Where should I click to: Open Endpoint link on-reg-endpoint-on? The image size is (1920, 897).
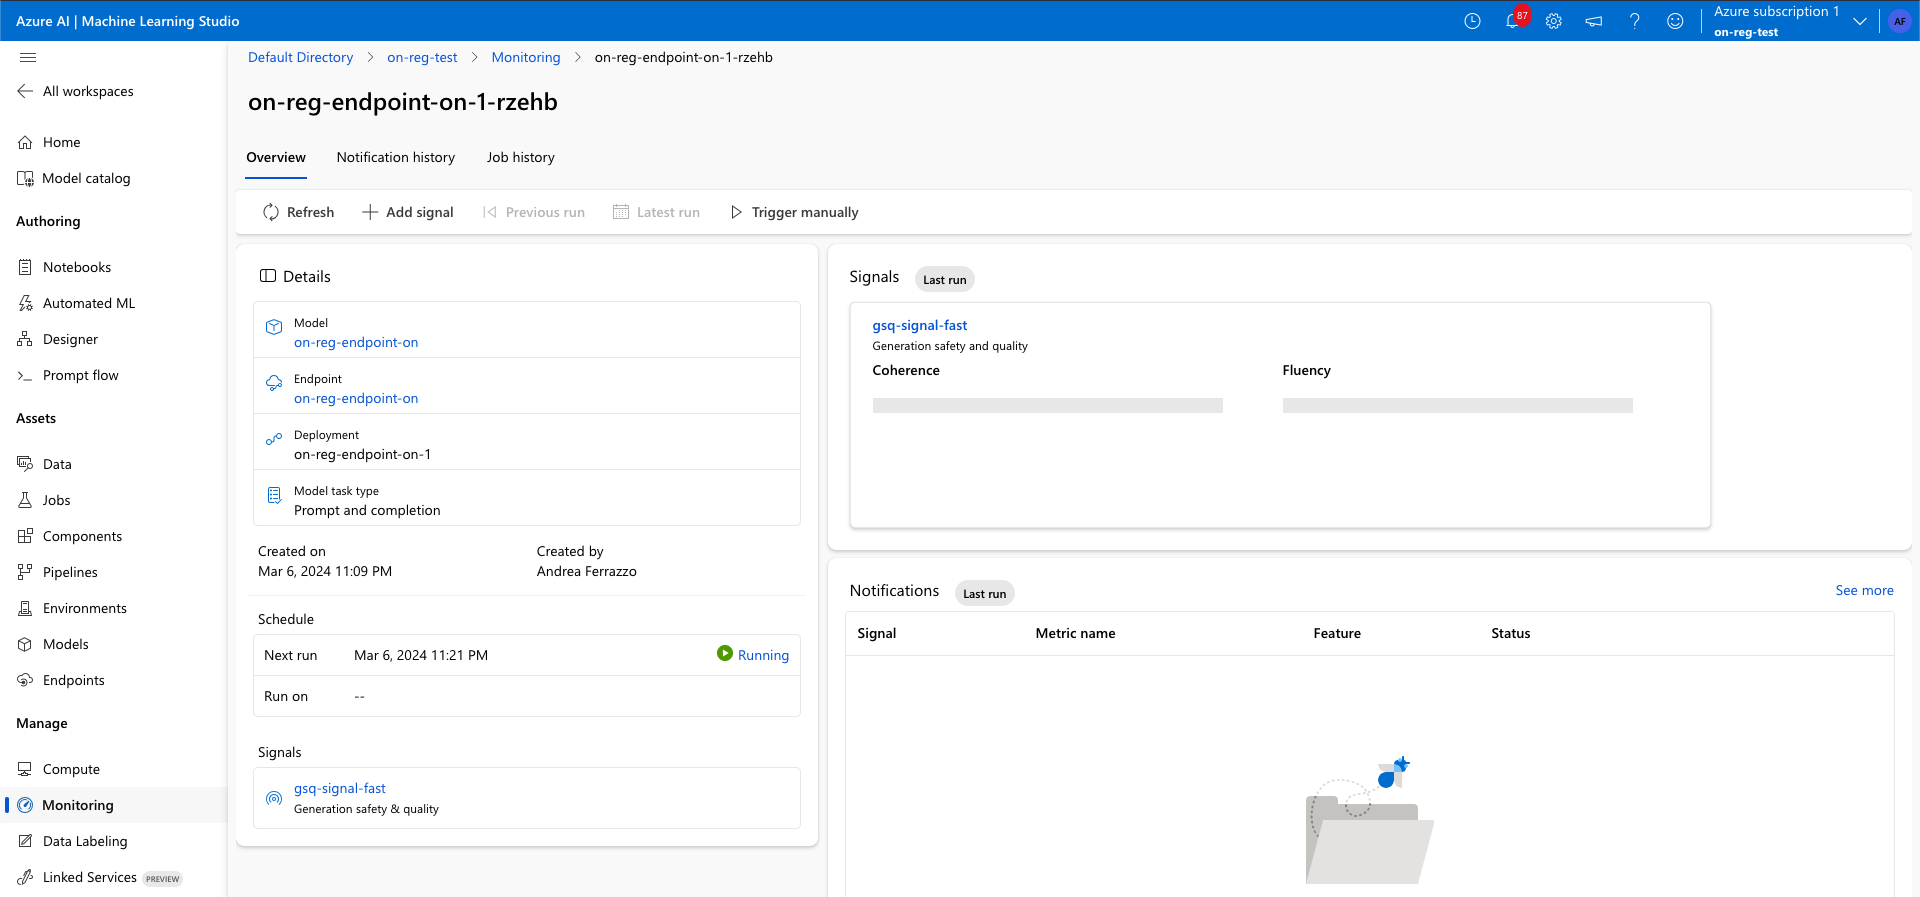(x=356, y=398)
